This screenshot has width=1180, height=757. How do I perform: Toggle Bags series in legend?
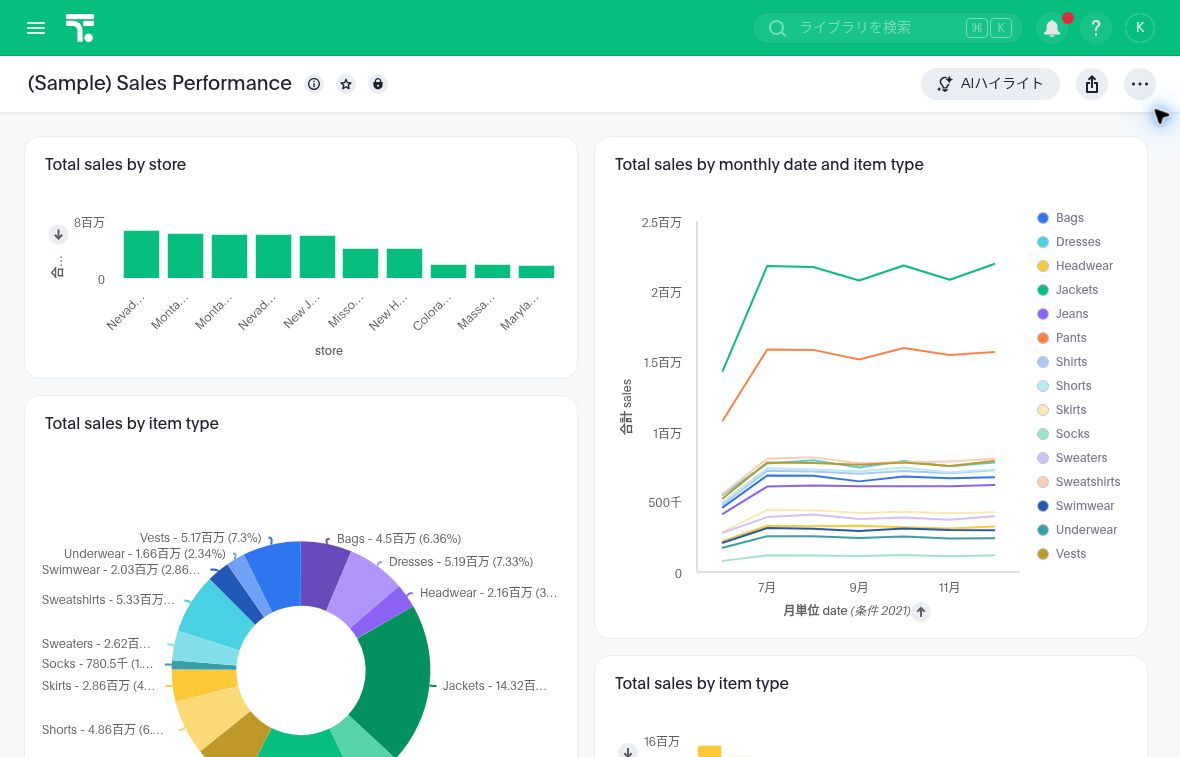coord(1060,217)
